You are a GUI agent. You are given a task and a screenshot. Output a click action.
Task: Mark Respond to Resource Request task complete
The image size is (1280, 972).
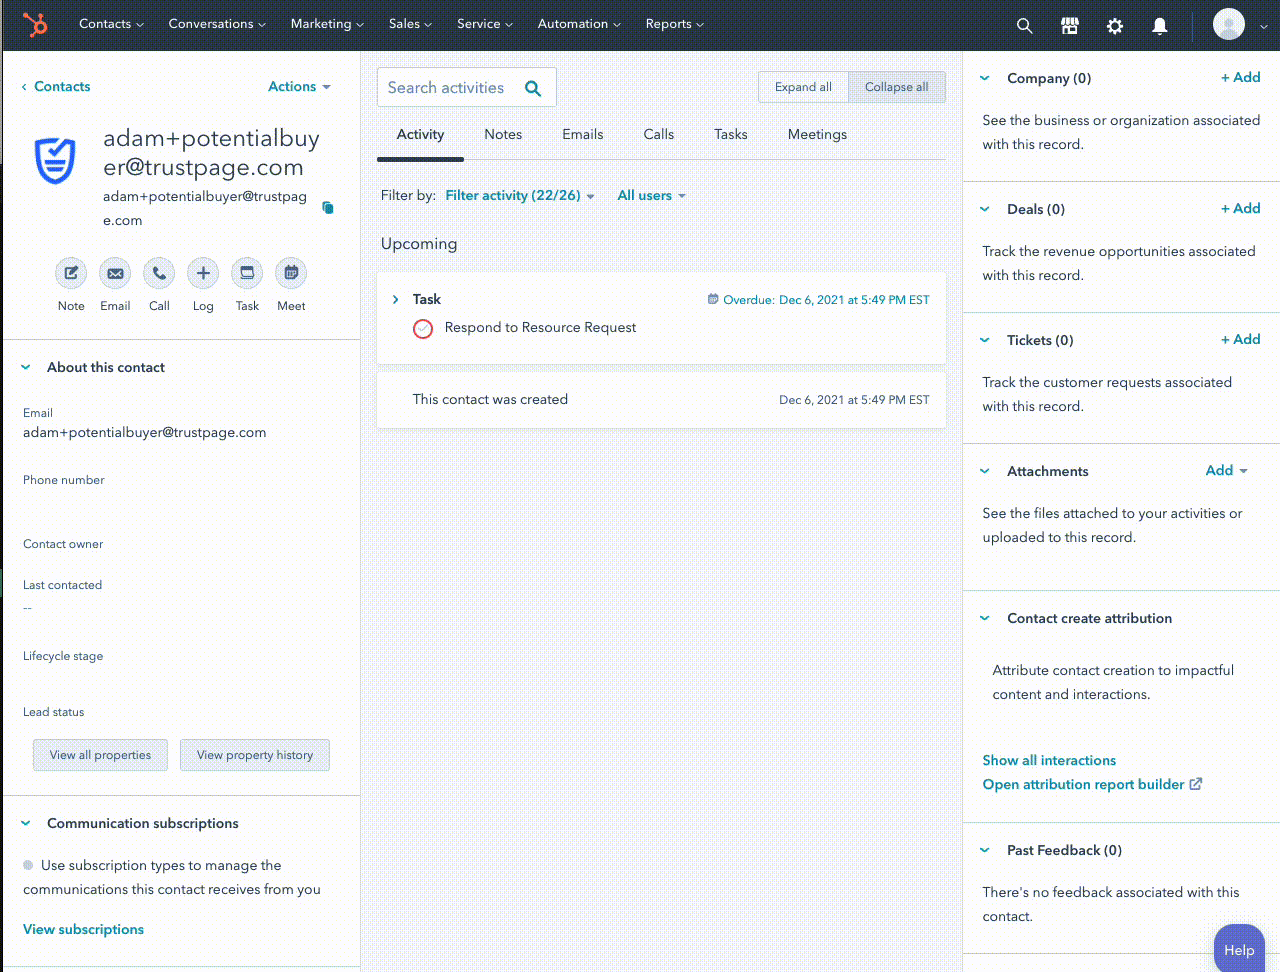click(x=423, y=329)
